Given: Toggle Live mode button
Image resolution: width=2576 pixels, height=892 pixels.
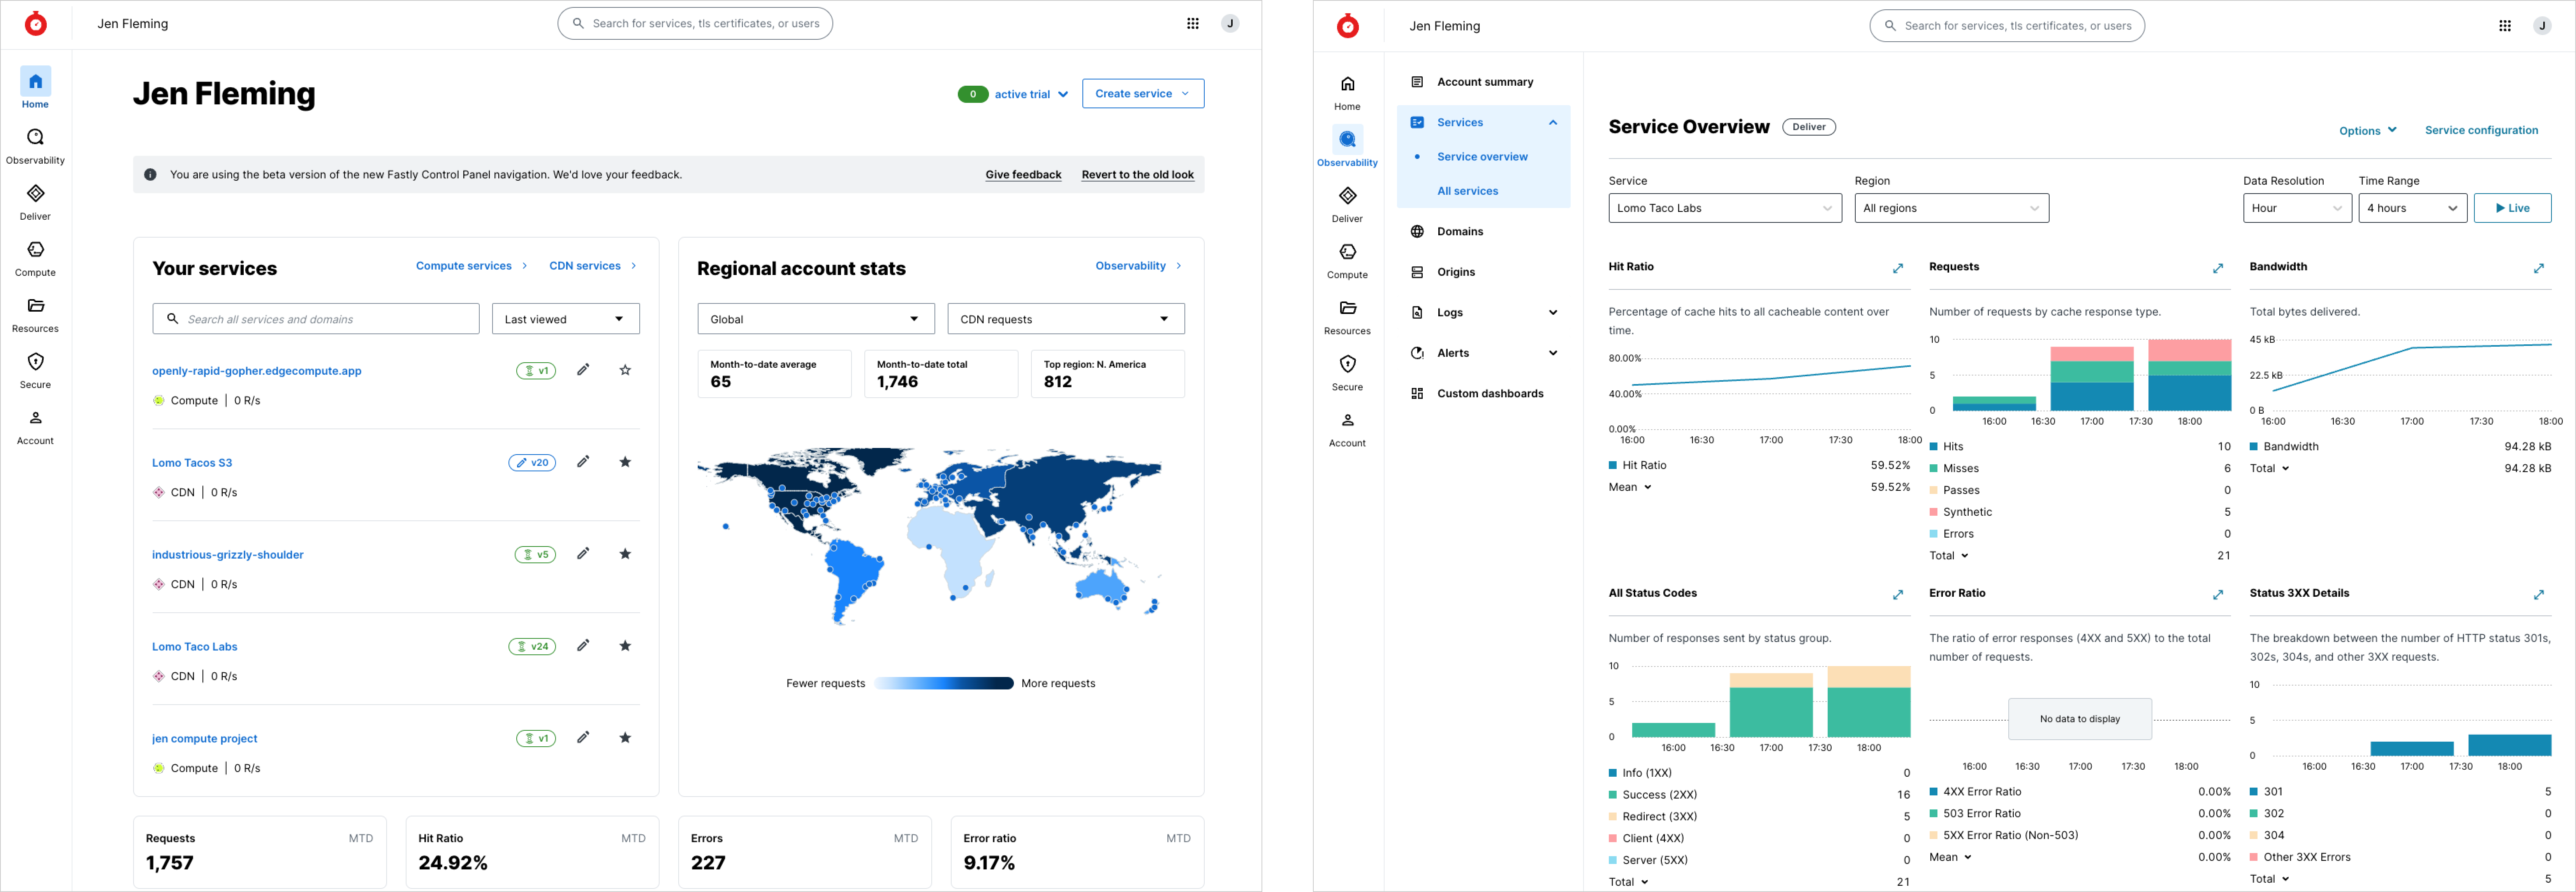Looking at the screenshot, I should [2512, 208].
